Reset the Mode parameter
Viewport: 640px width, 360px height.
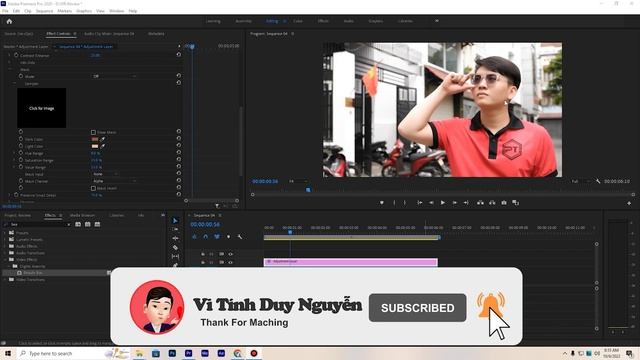coord(178,76)
